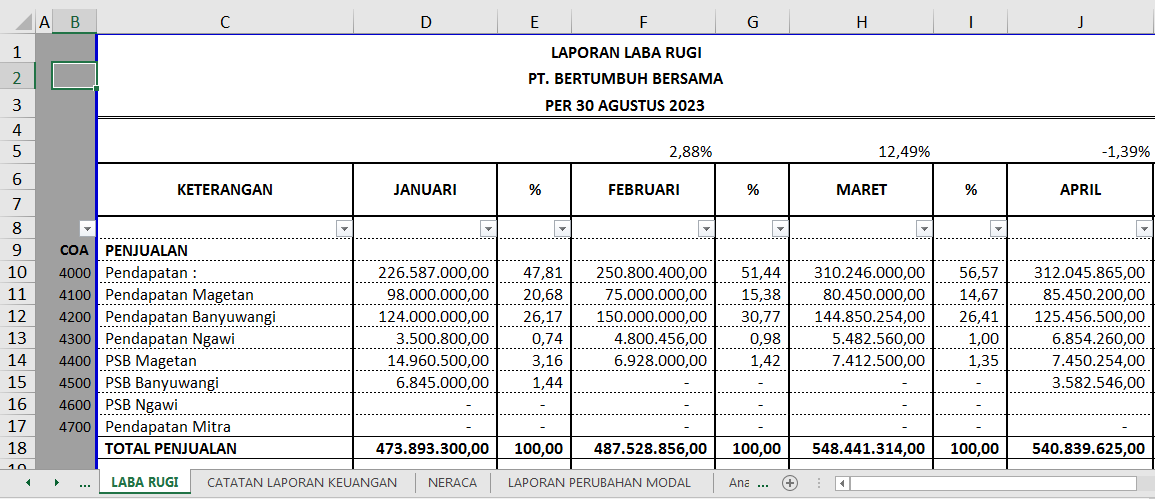
Task: Select row 10 header
Action: (18, 273)
